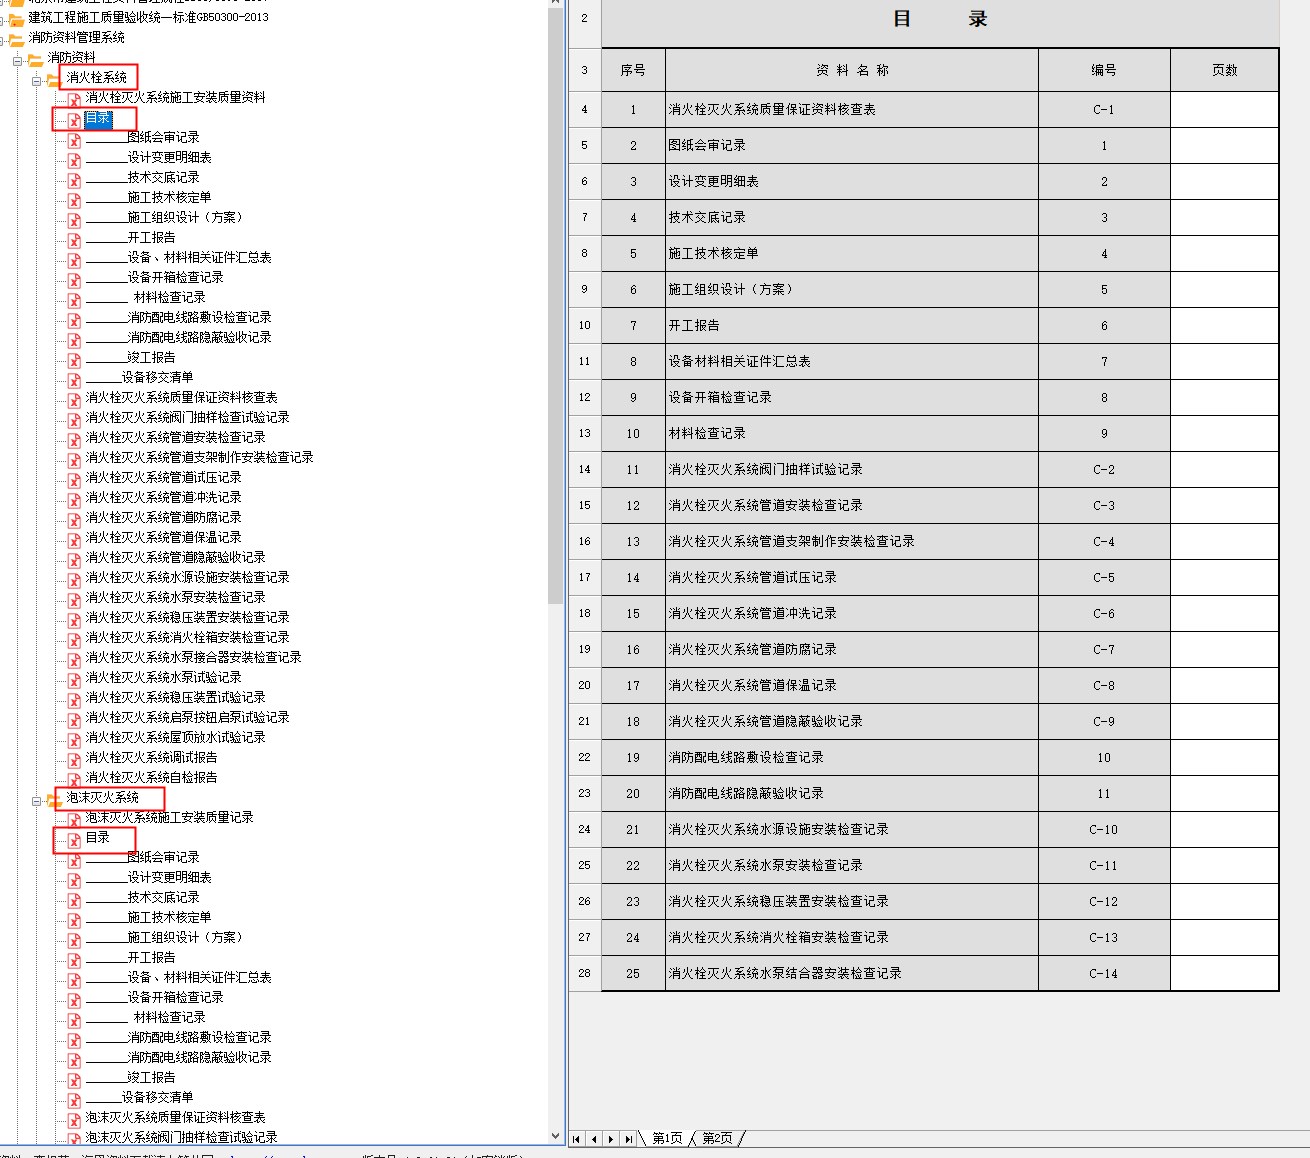Viewport: 1310px width, 1158px height.
Task: Click folder icon of 消火栓系统 node
Action: click(x=54, y=79)
